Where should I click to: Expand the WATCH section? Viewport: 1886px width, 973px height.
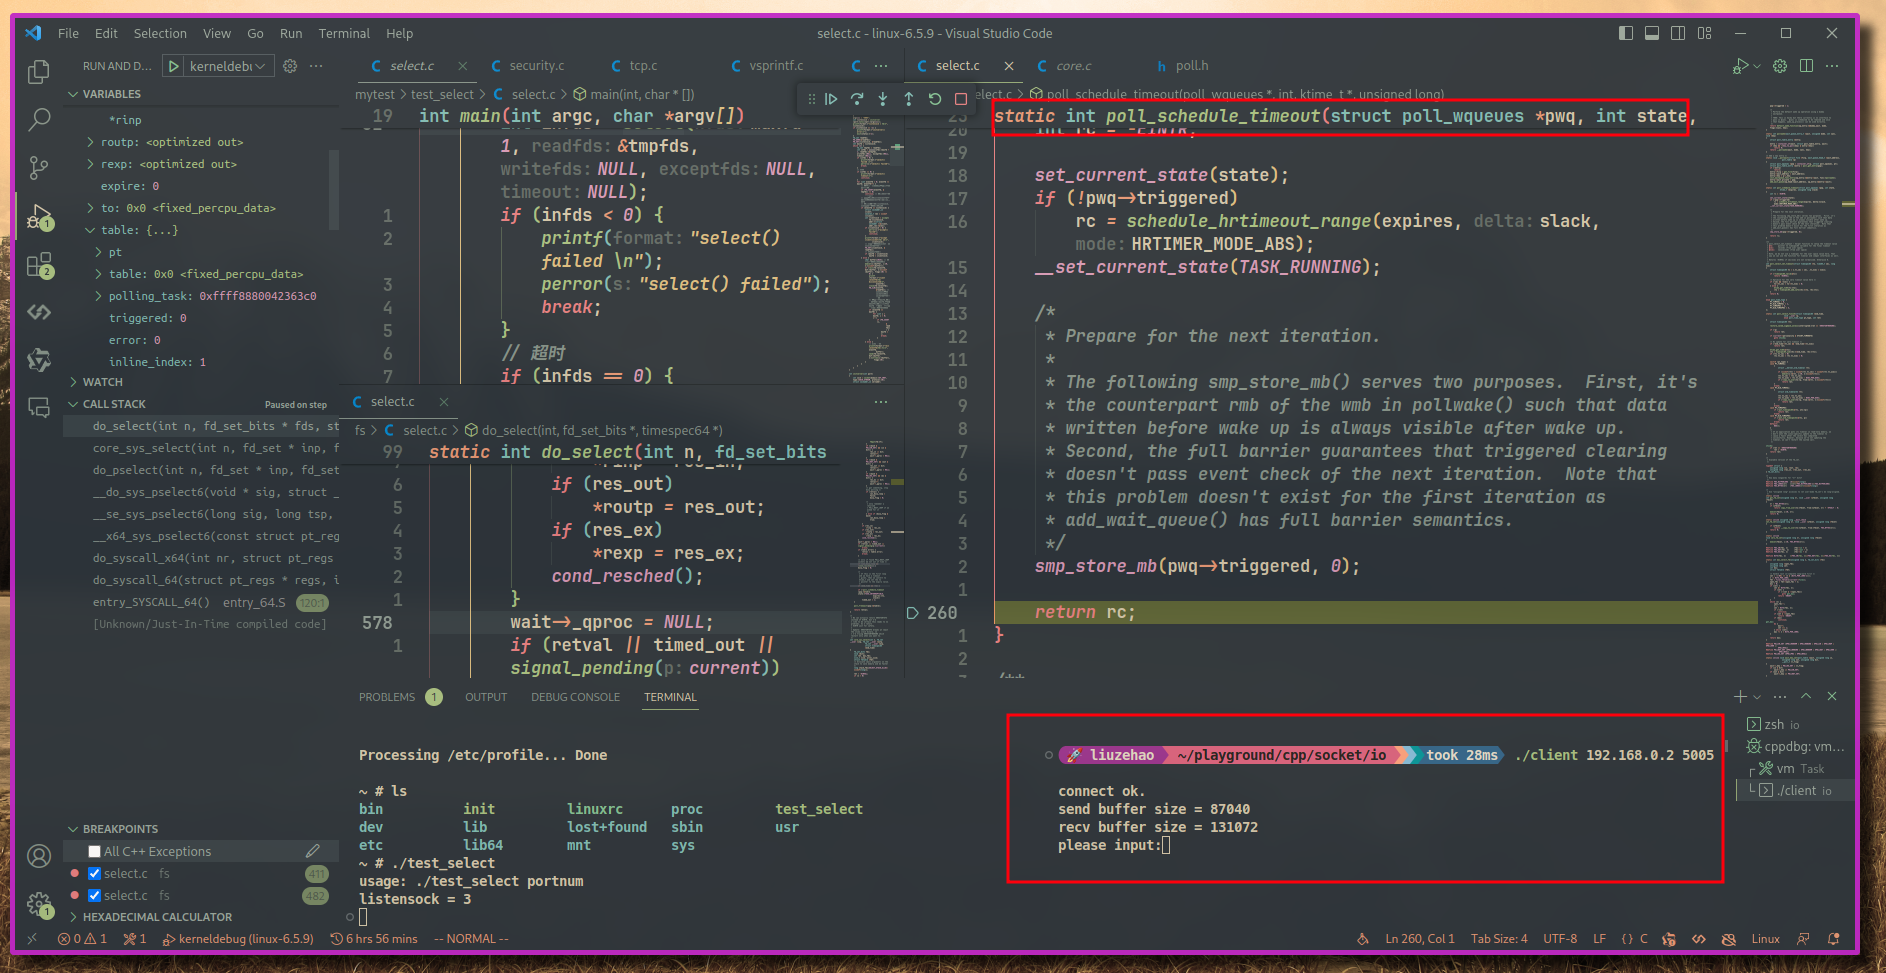pyautogui.click(x=102, y=382)
